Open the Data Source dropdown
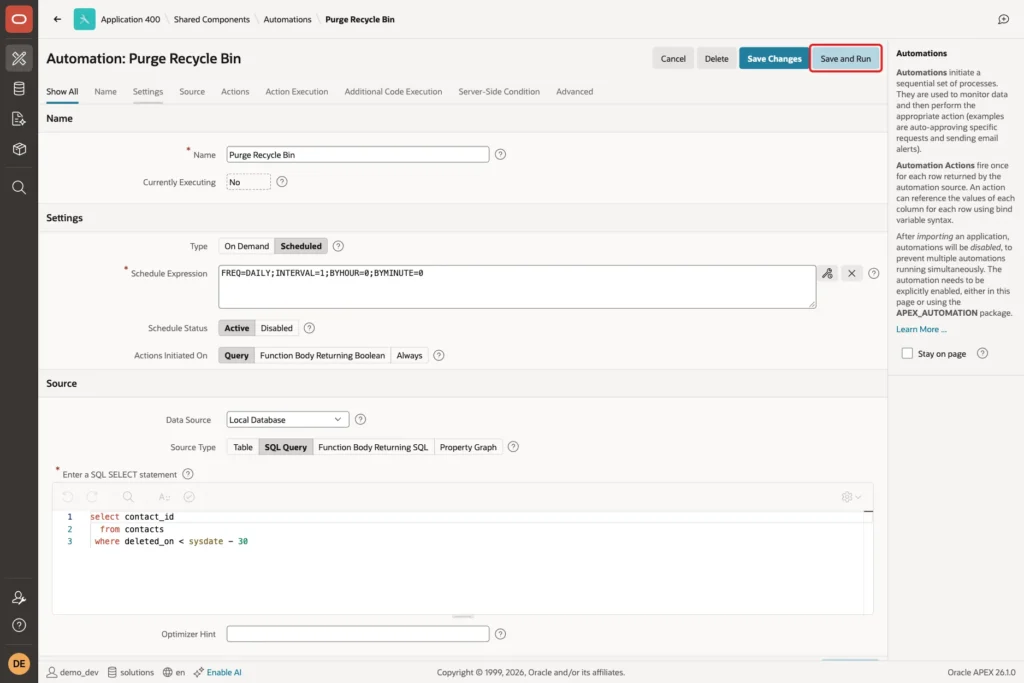The height and width of the screenshot is (683, 1024). click(x=287, y=419)
